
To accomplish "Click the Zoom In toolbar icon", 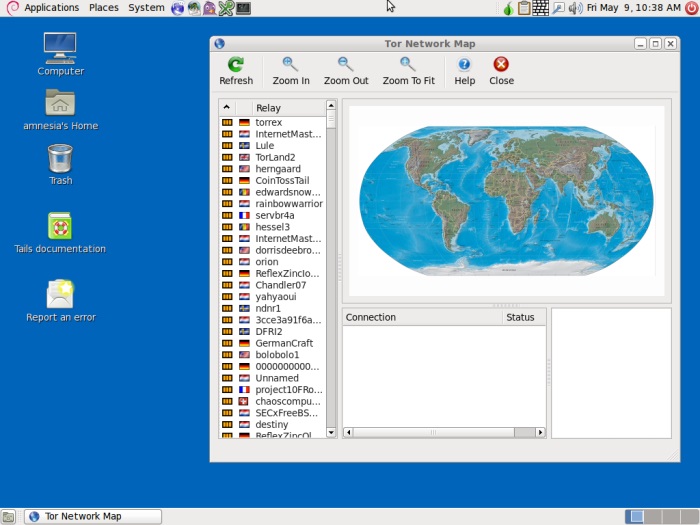I will 291,70.
